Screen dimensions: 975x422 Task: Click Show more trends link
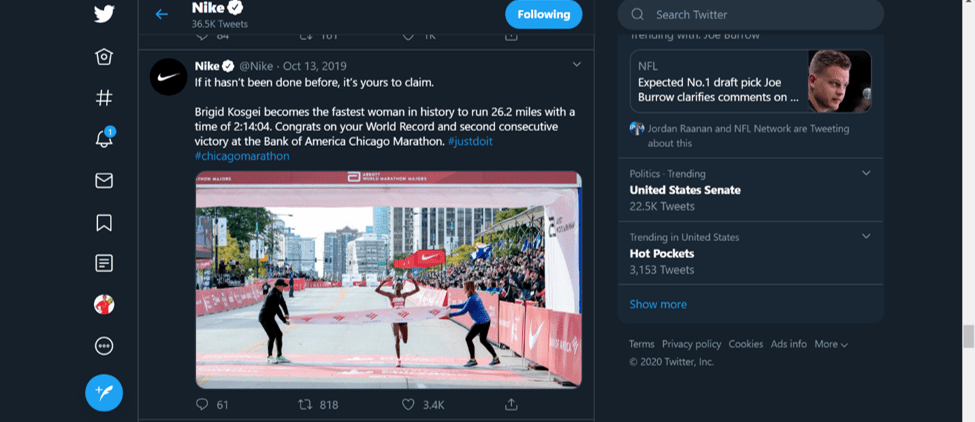[x=658, y=304]
